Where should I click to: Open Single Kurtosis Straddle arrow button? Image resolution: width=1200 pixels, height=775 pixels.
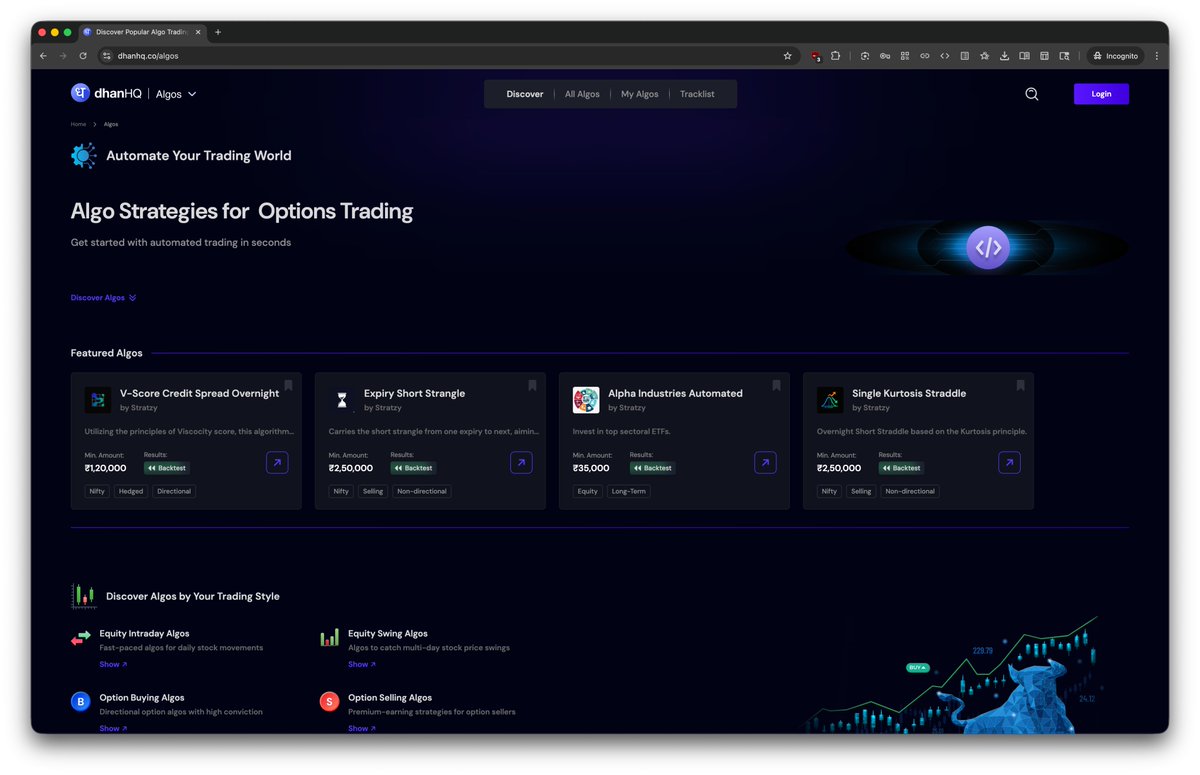point(1009,463)
